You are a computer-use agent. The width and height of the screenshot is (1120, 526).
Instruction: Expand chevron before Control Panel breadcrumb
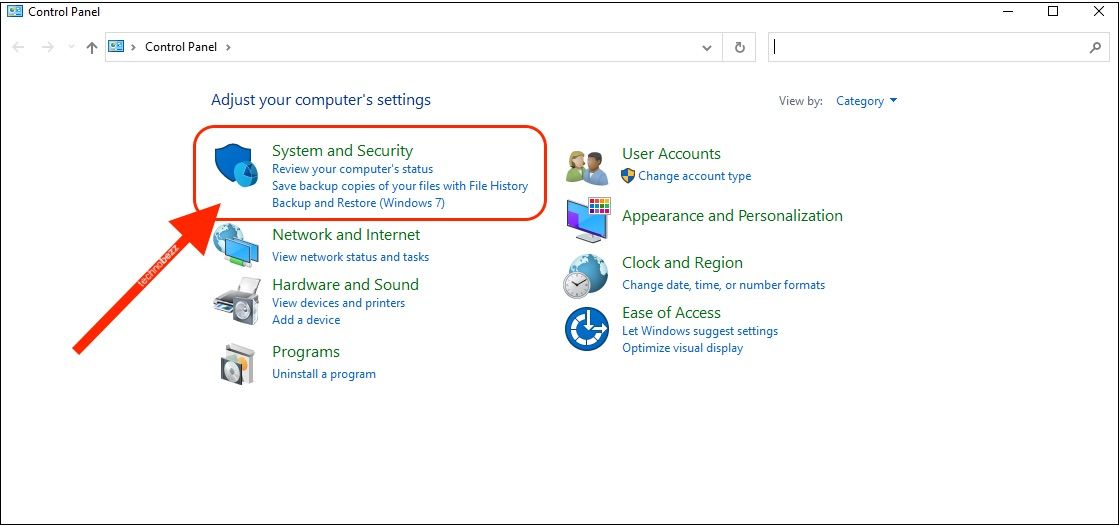coord(134,47)
